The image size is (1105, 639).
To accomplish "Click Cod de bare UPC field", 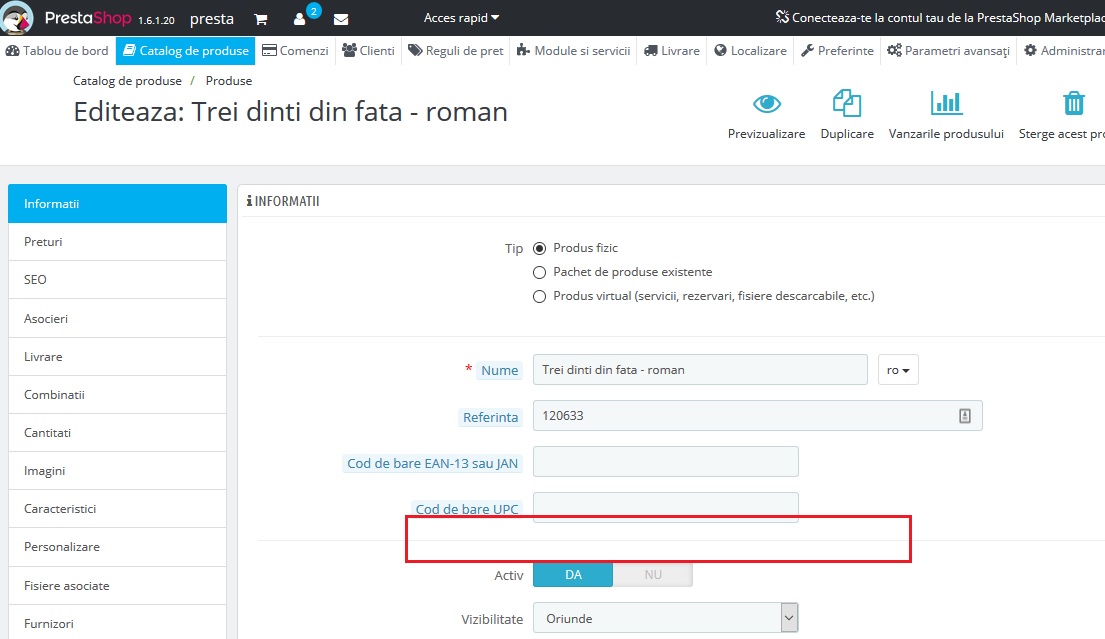I will point(665,507).
